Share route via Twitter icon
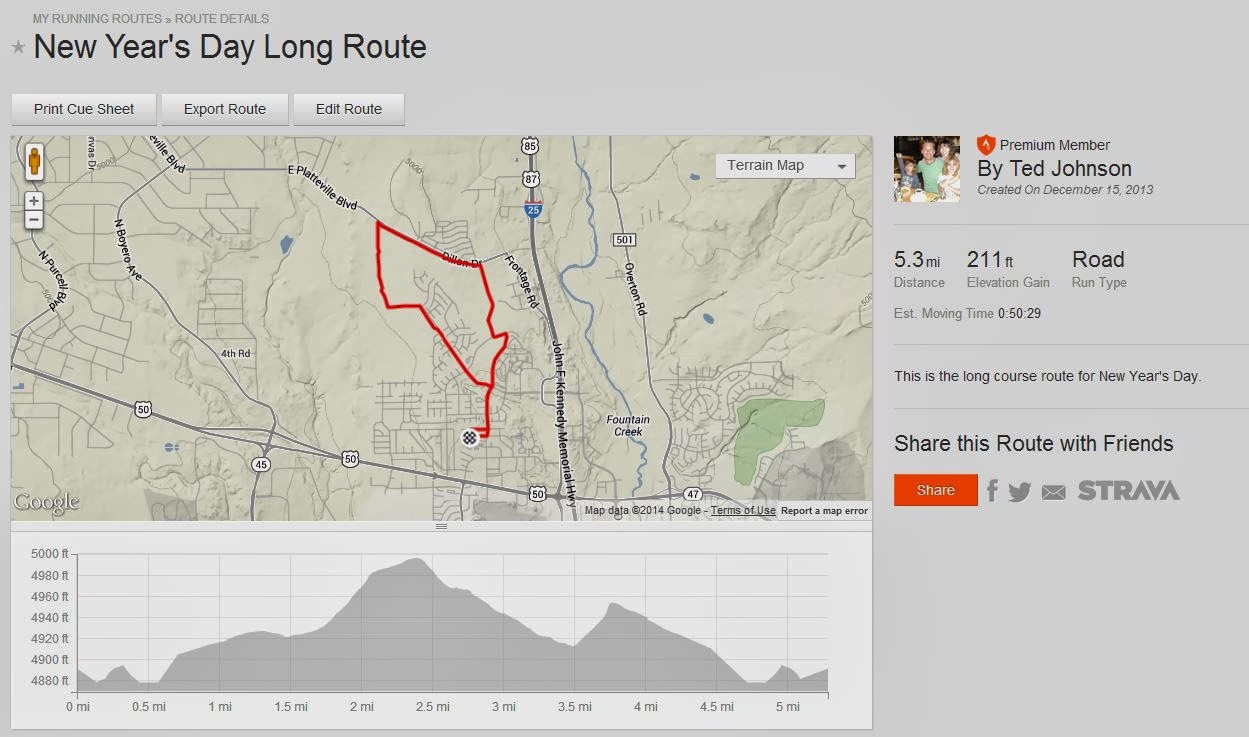The height and width of the screenshot is (737, 1249). pyautogui.click(x=1020, y=491)
